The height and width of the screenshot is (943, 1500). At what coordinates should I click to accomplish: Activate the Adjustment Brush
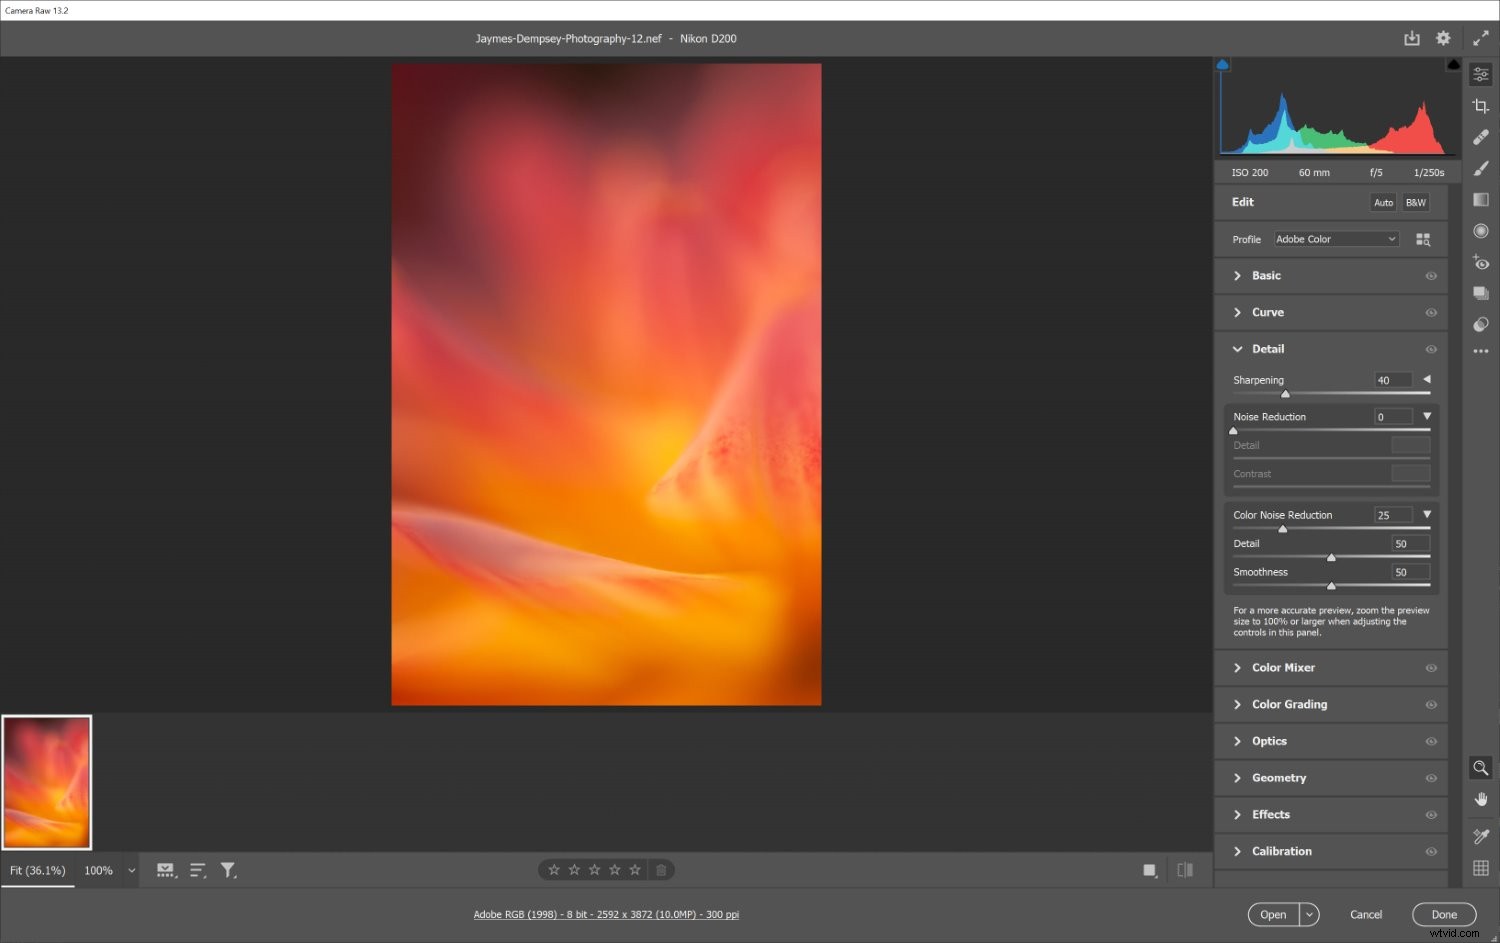(1481, 168)
